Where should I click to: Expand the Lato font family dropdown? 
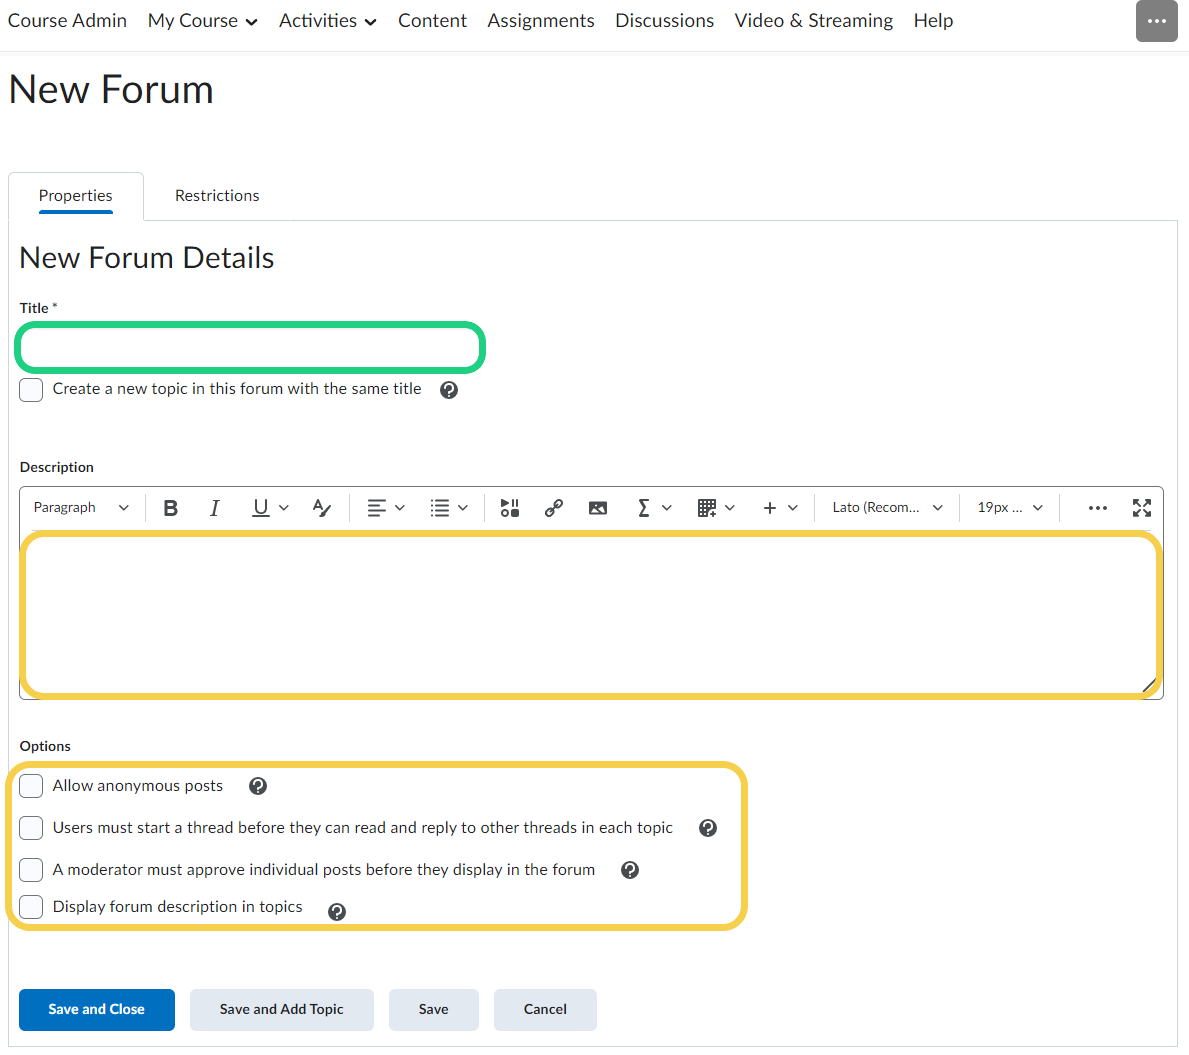pyautogui.click(x=887, y=508)
